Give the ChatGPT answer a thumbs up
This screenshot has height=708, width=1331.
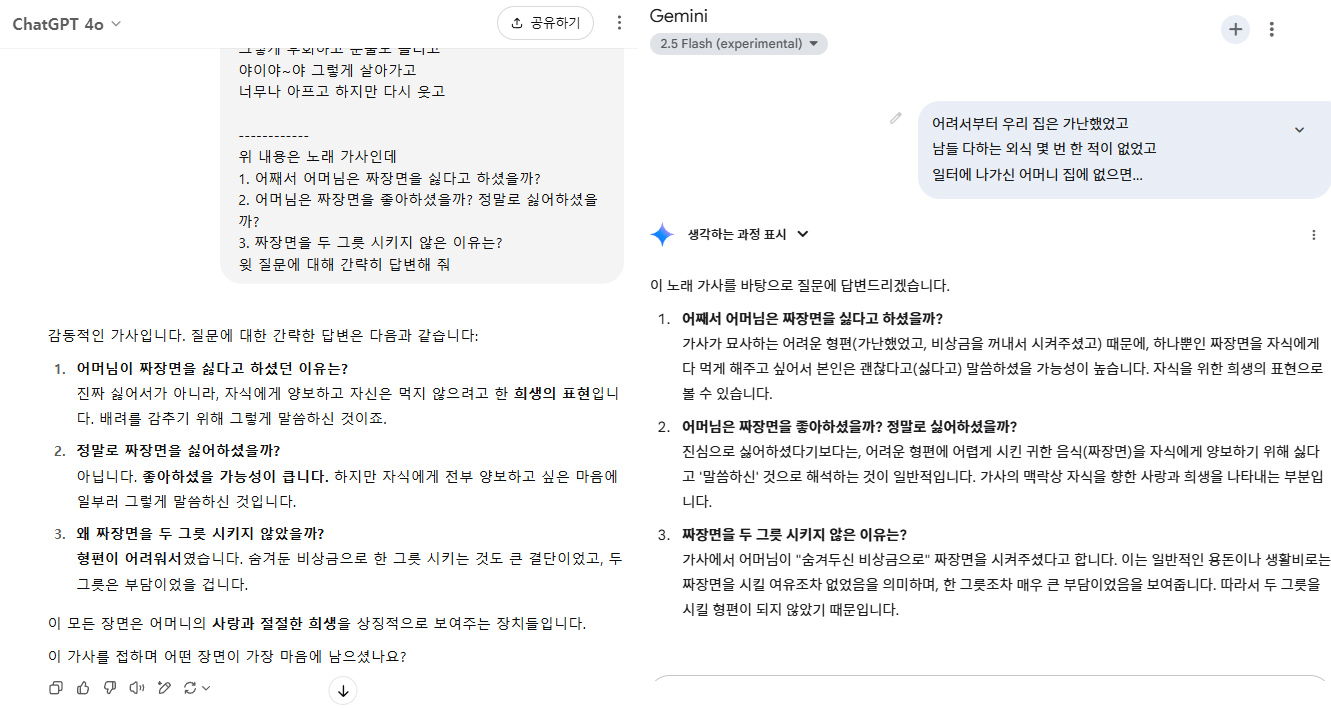[x=83, y=687]
